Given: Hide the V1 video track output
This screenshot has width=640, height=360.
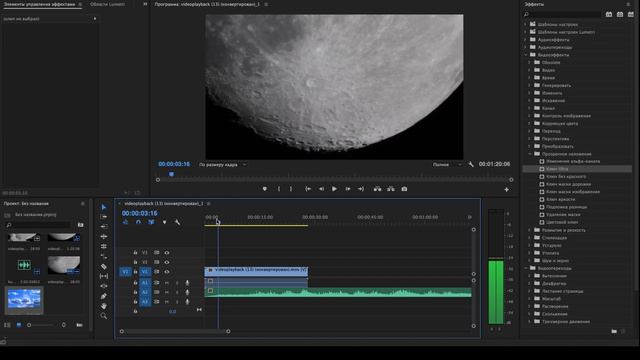Looking at the screenshot, I should [167, 272].
